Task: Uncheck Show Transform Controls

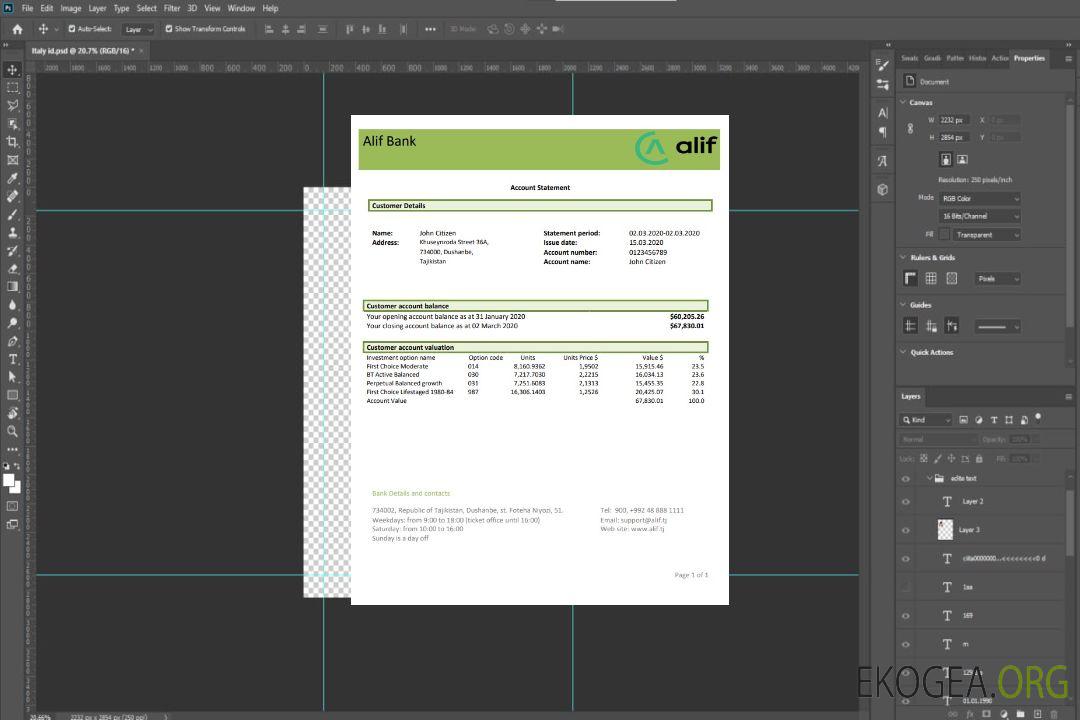Action: 169,29
